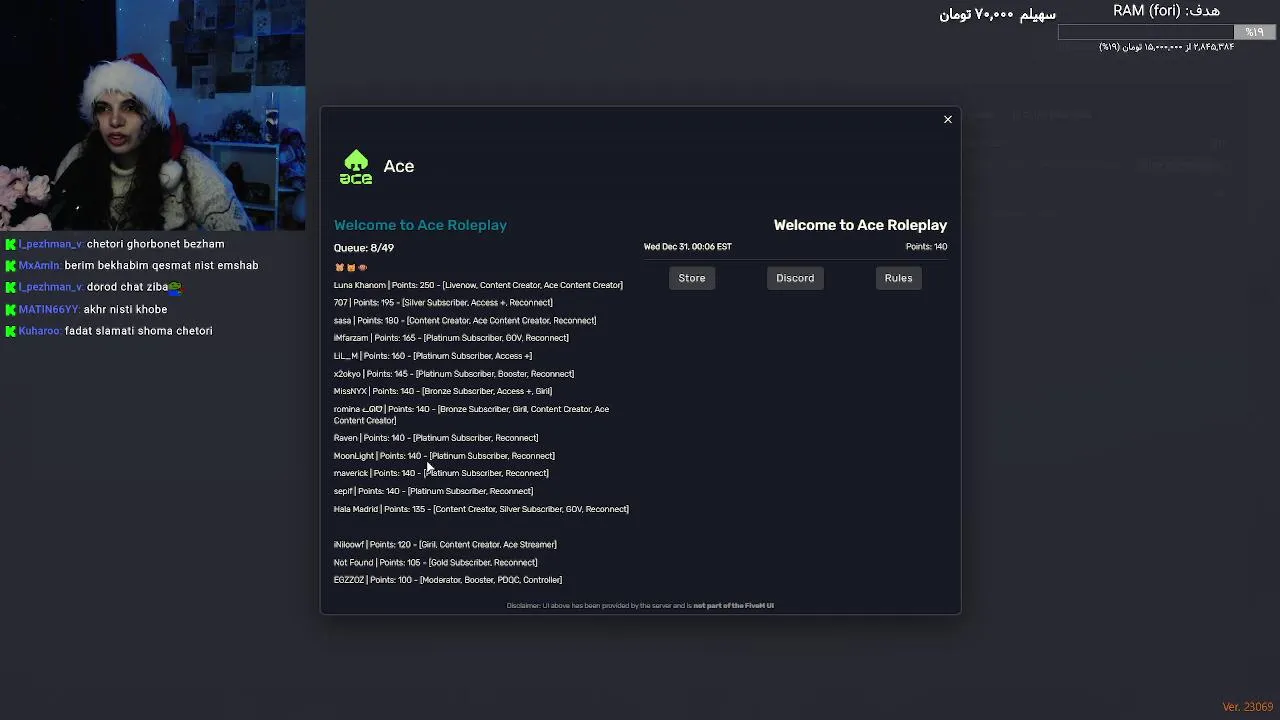
Task: Click the Hala Madrid queue entry
Action: (x=481, y=509)
